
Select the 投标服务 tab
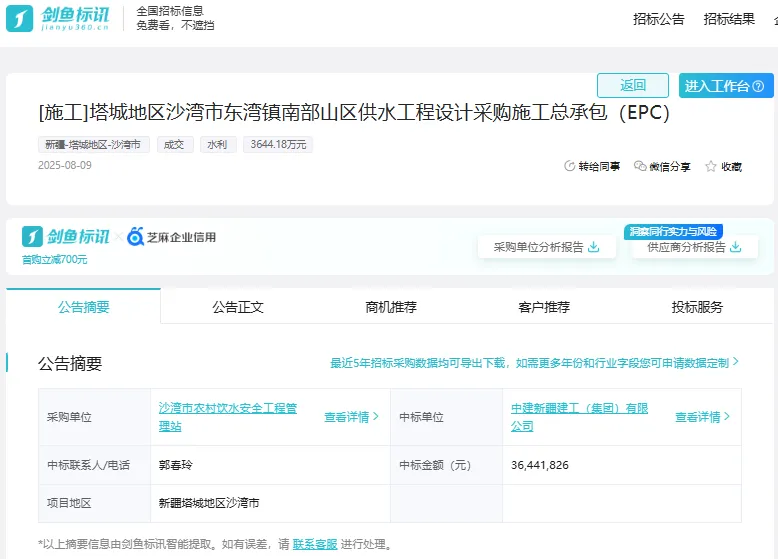click(697, 307)
